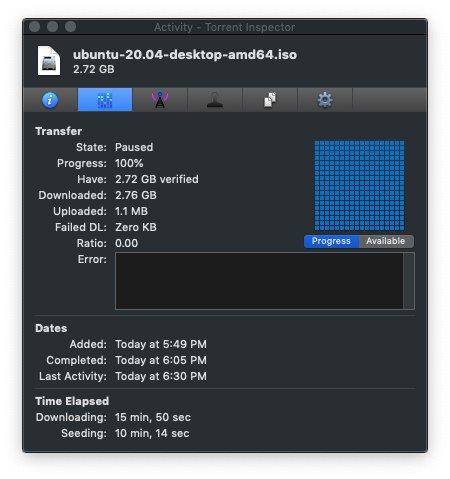
Task: Click the Time Elapsed section heading
Action: click(x=72, y=401)
